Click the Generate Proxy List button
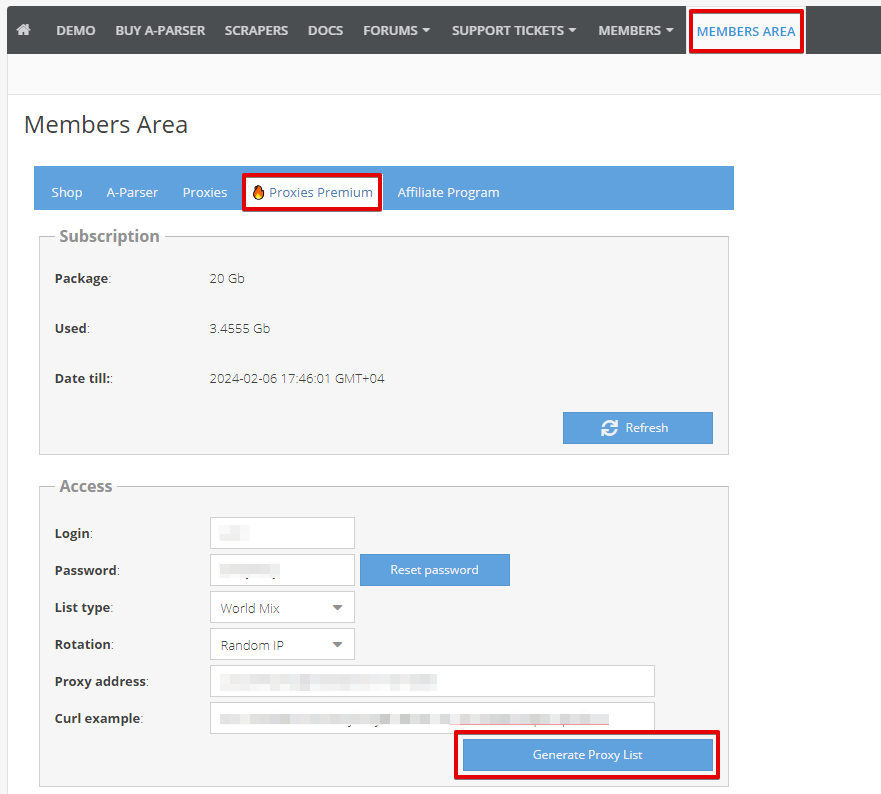The image size is (881, 794). [587, 754]
